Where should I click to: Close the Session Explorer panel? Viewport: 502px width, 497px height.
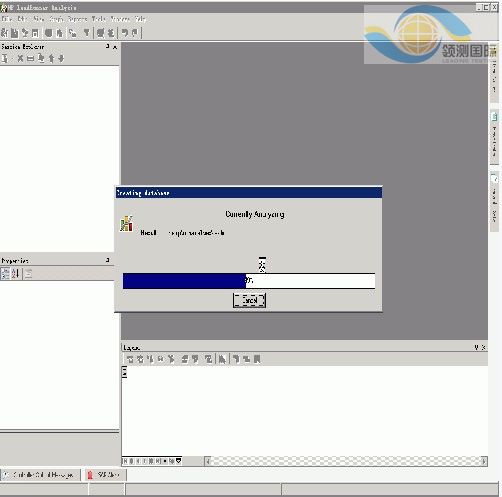coord(115,47)
